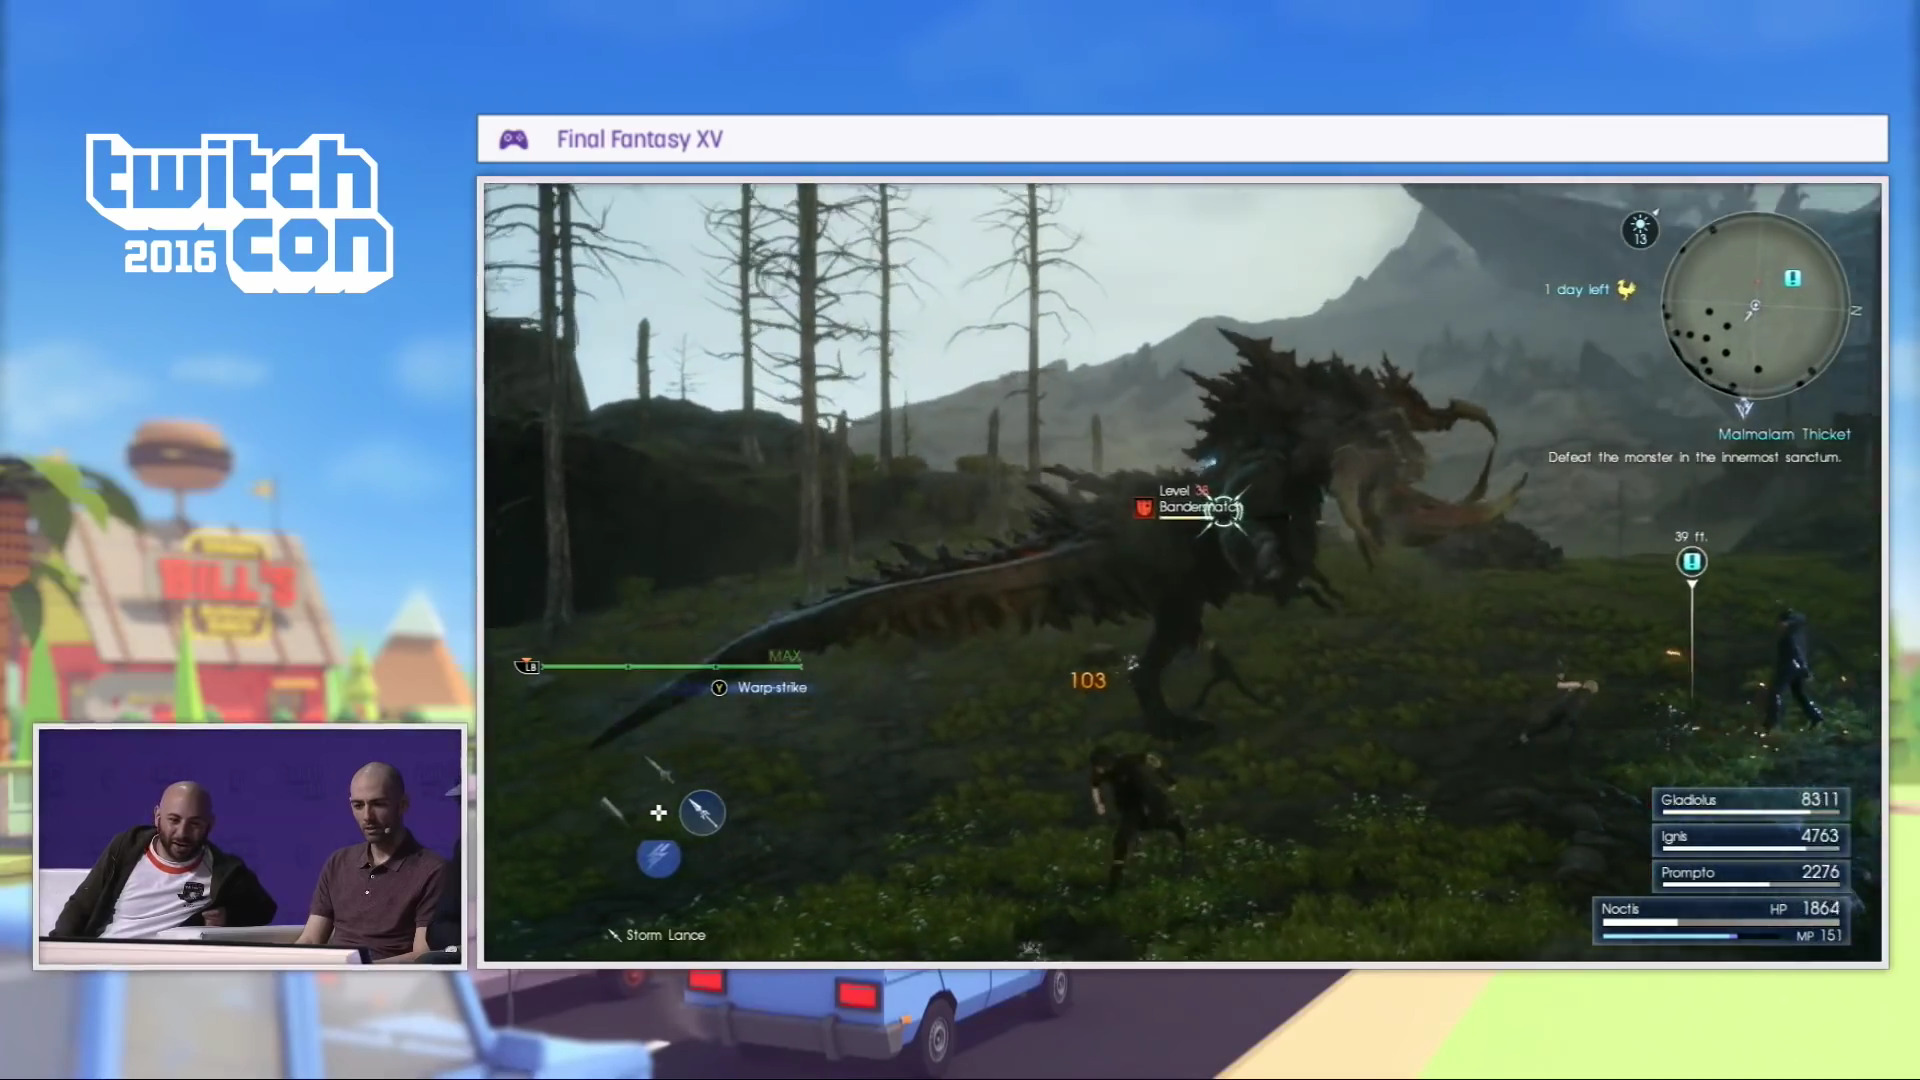Click the enemy 'Level 38' label
This screenshot has width=1920, height=1080.
pos(1184,491)
